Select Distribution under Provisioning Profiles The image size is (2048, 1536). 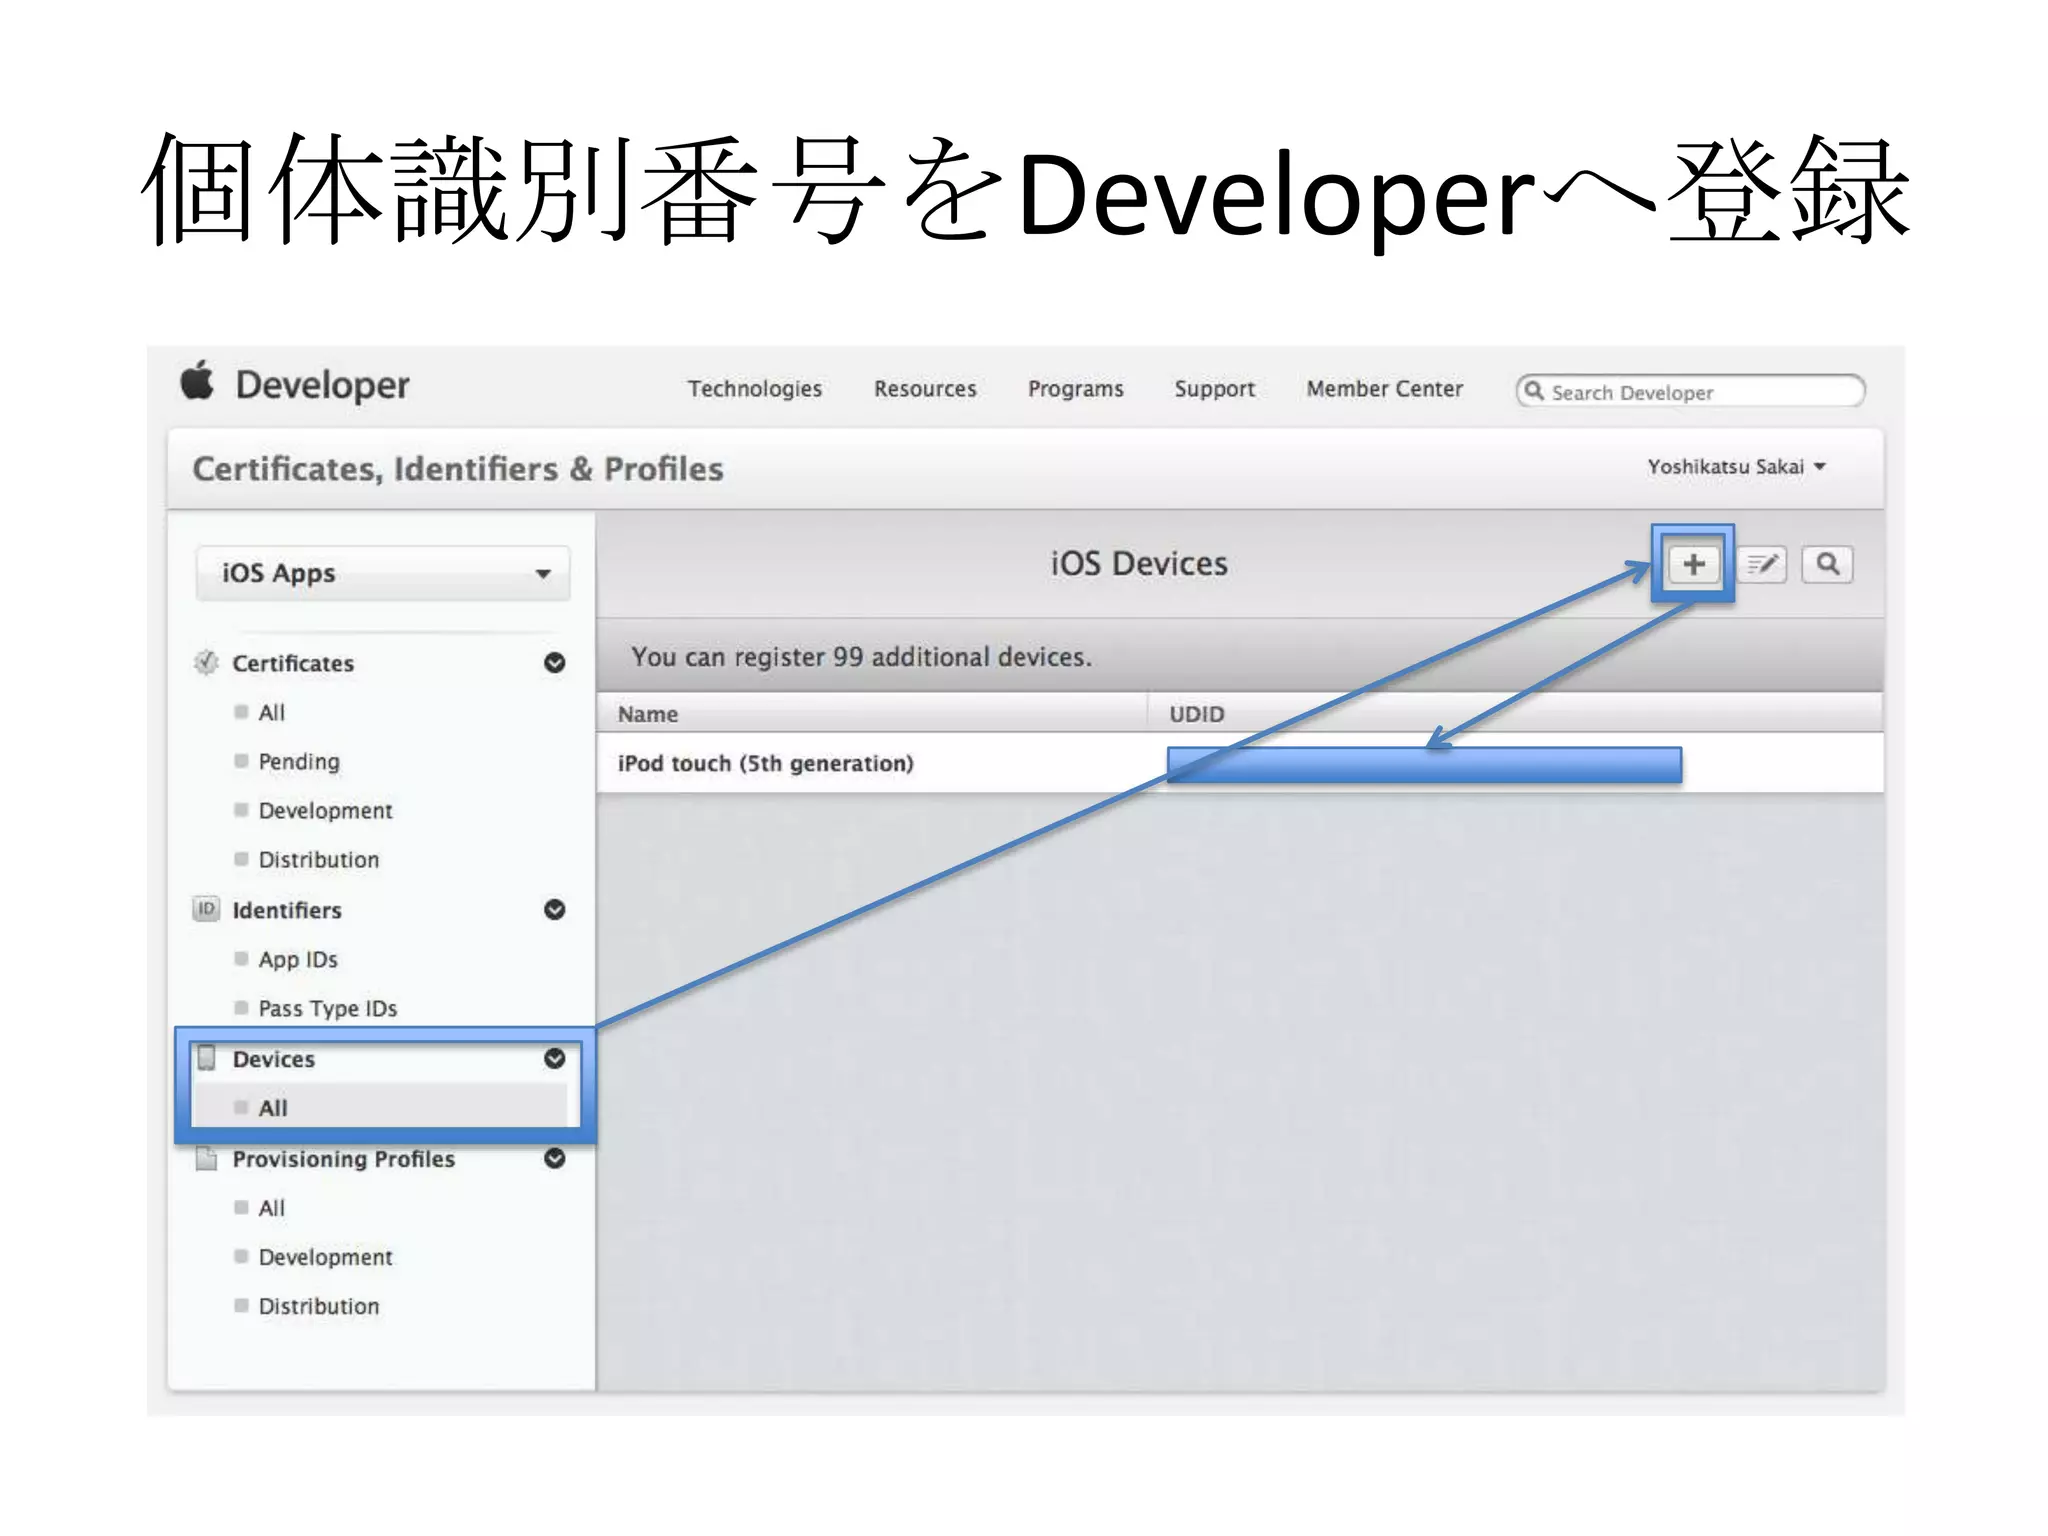tap(319, 1306)
